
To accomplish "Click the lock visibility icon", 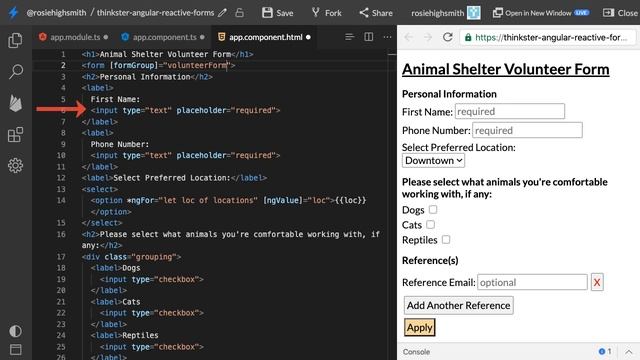I will 240,13.
